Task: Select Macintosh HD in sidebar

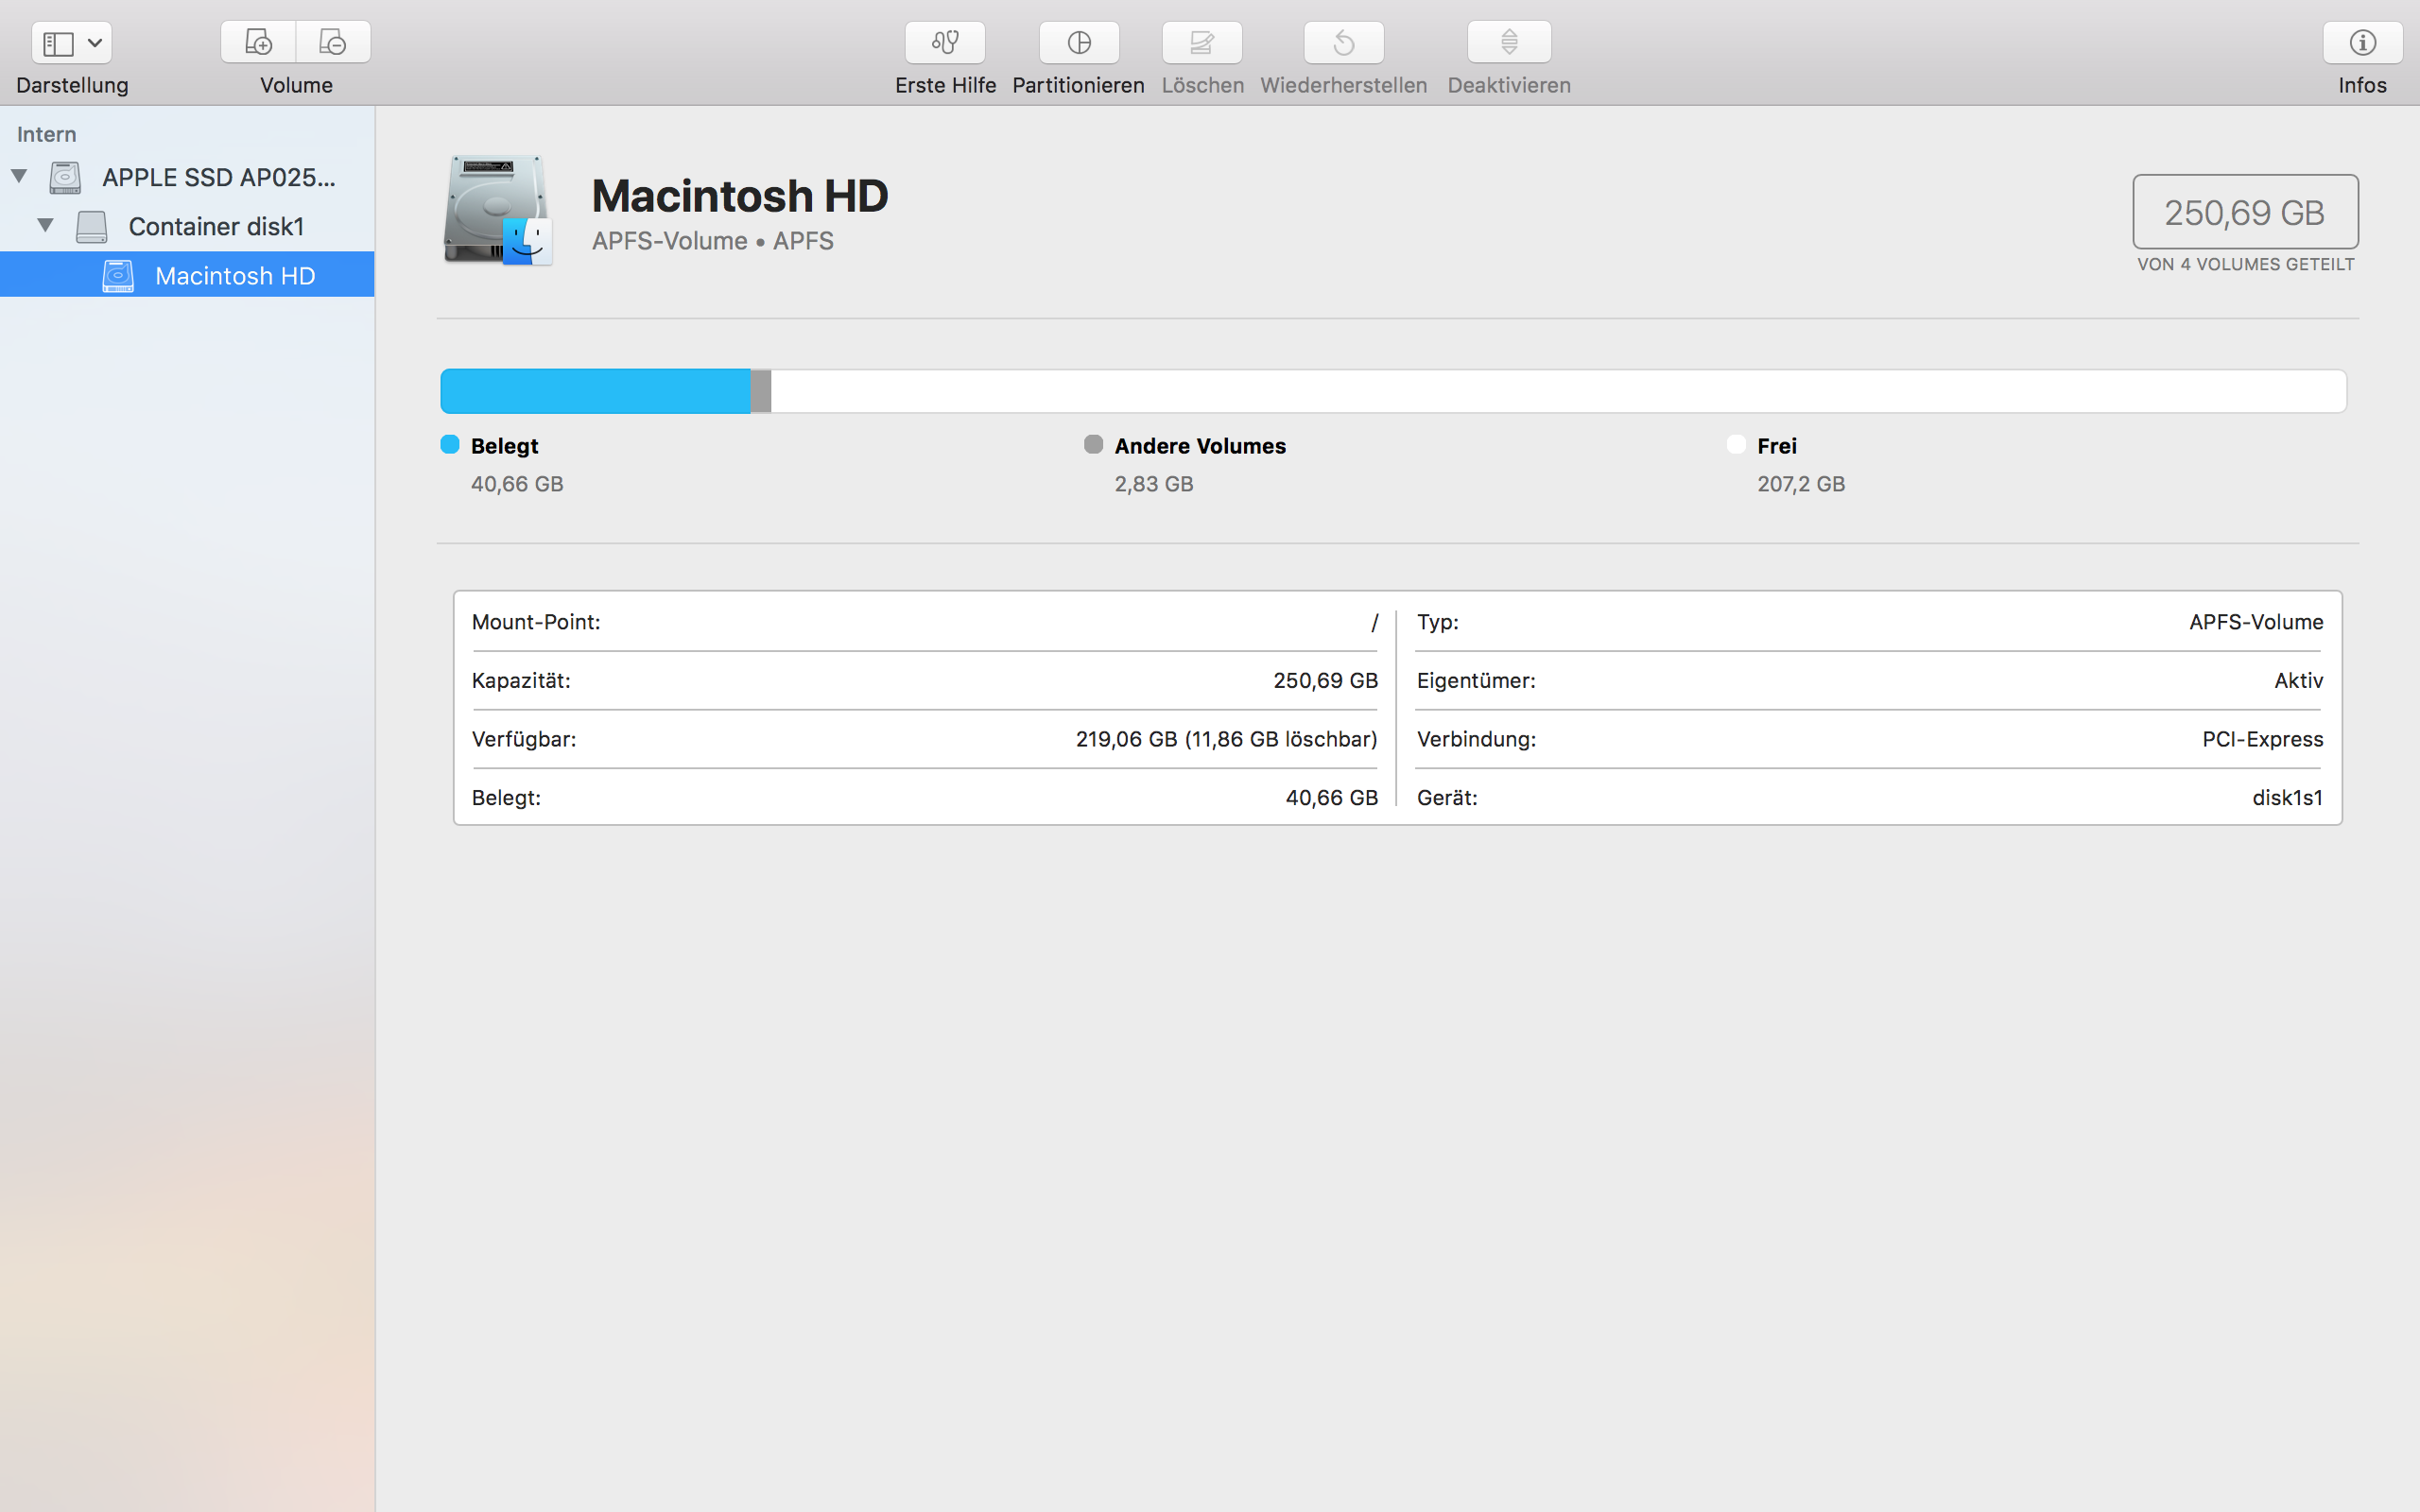Action: pos(234,276)
